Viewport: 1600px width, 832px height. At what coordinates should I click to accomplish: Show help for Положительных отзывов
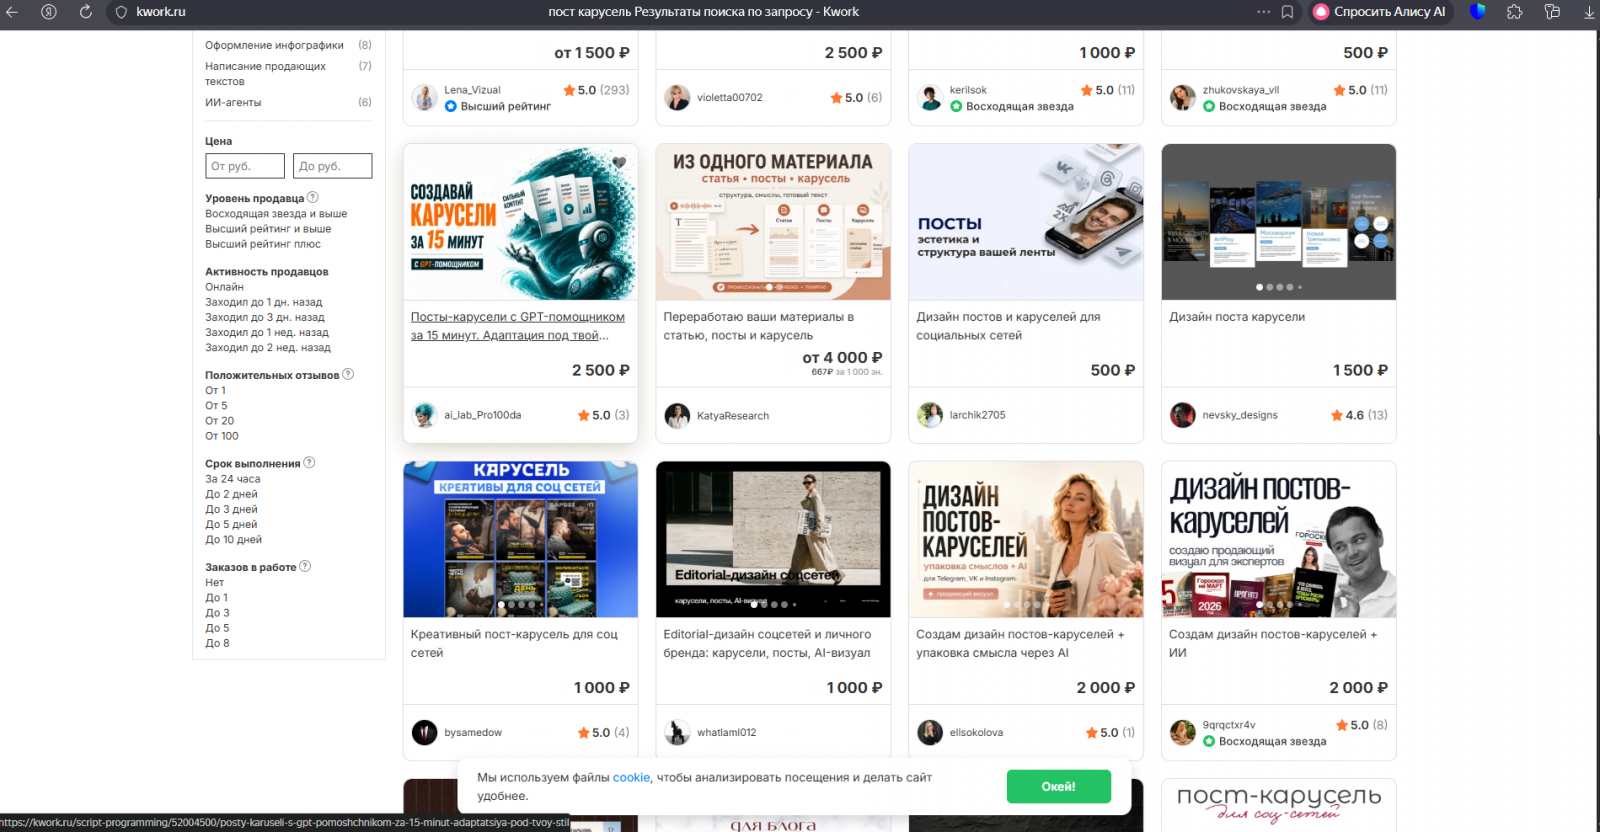tap(348, 375)
